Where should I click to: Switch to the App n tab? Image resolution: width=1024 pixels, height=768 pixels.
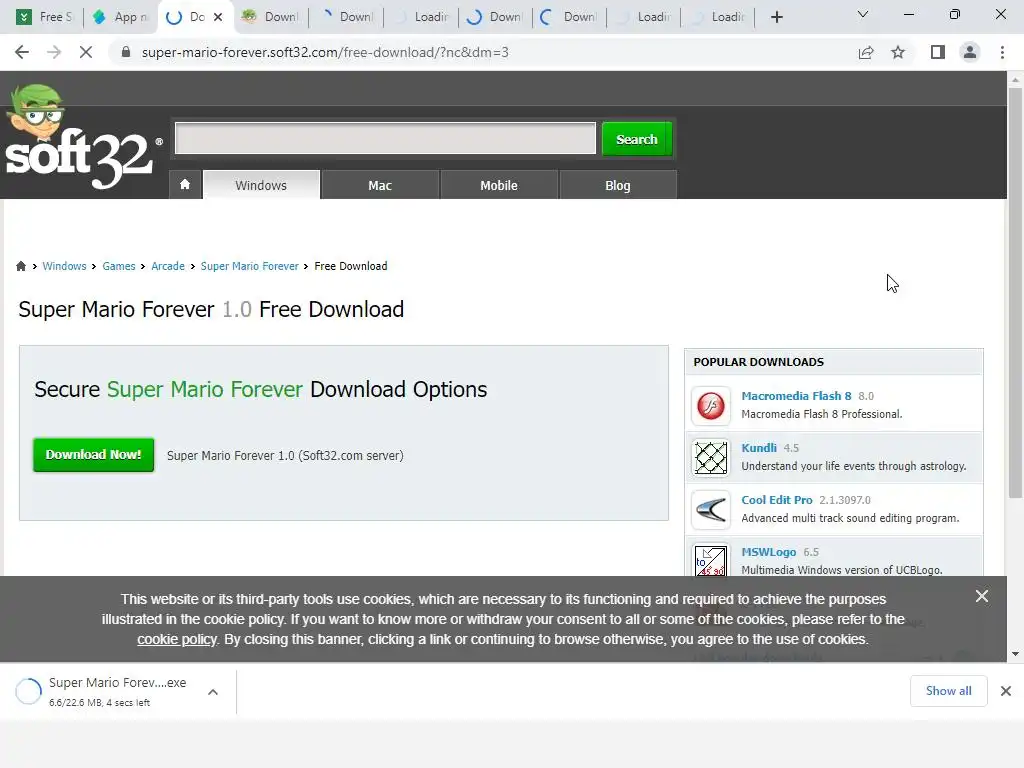[x=121, y=17]
